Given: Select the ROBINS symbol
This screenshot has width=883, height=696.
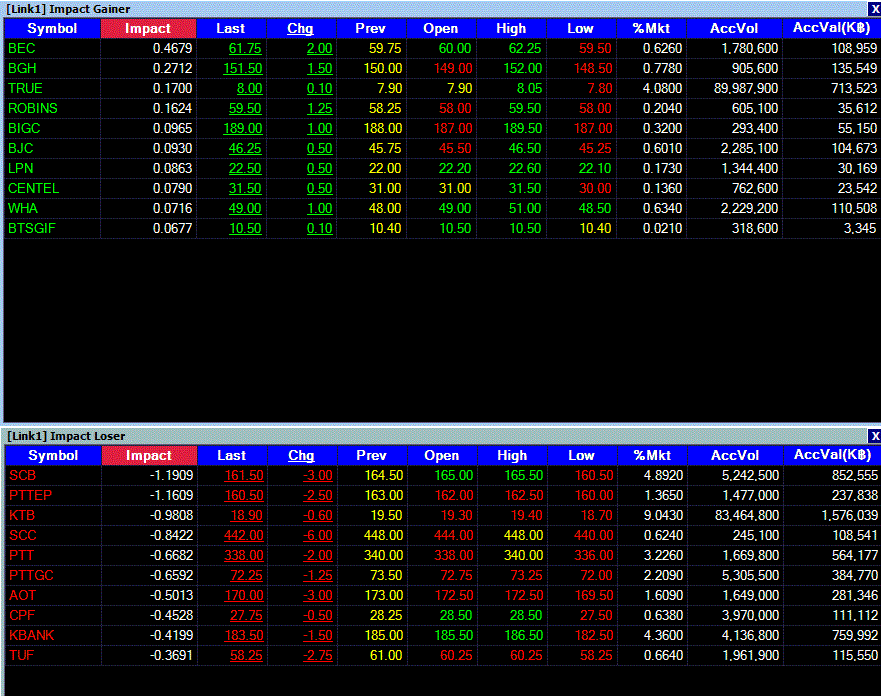Looking at the screenshot, I should (x=33, y=109).
